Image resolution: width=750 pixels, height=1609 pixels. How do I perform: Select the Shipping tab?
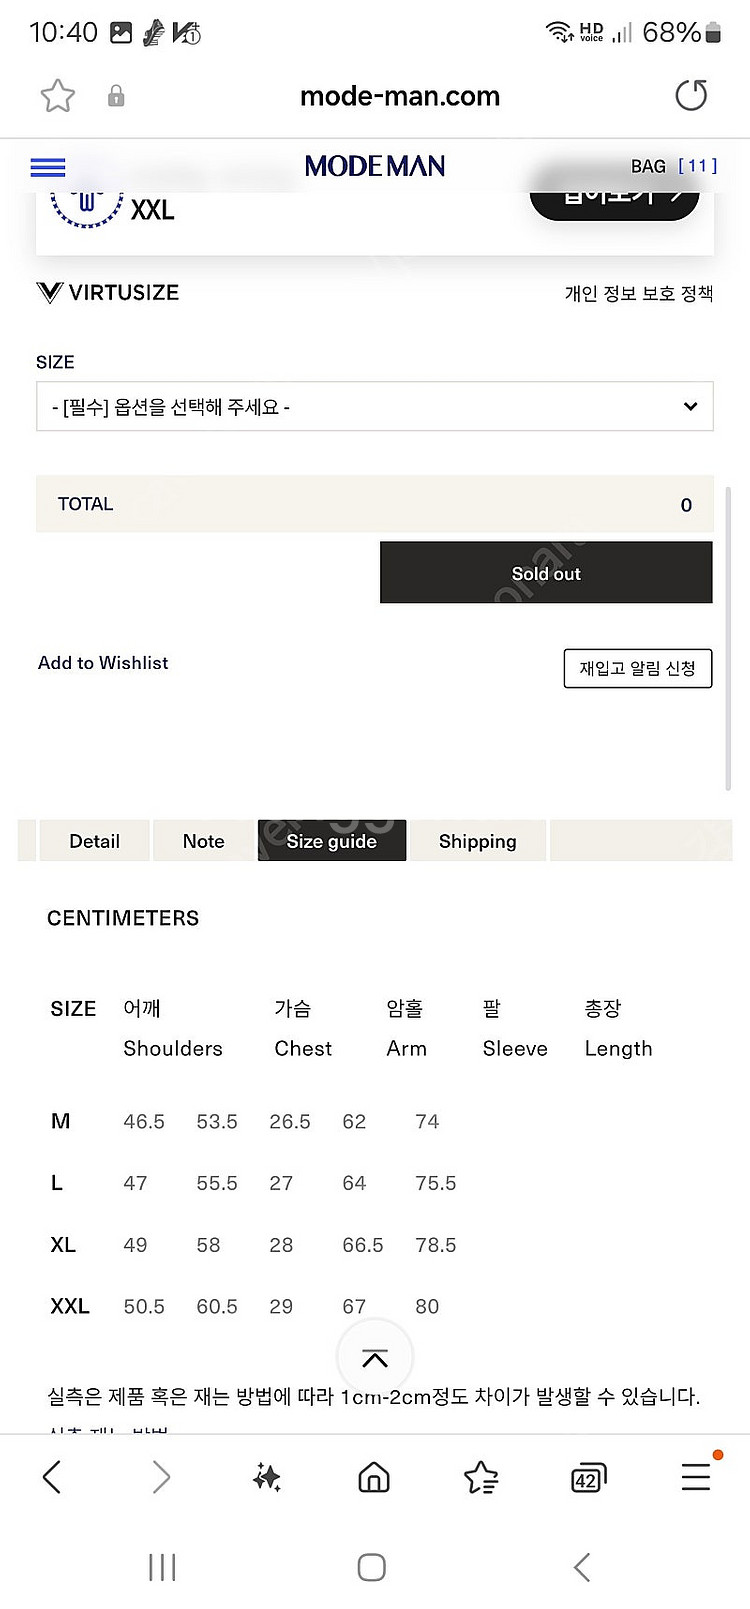(x=478, y=841)
